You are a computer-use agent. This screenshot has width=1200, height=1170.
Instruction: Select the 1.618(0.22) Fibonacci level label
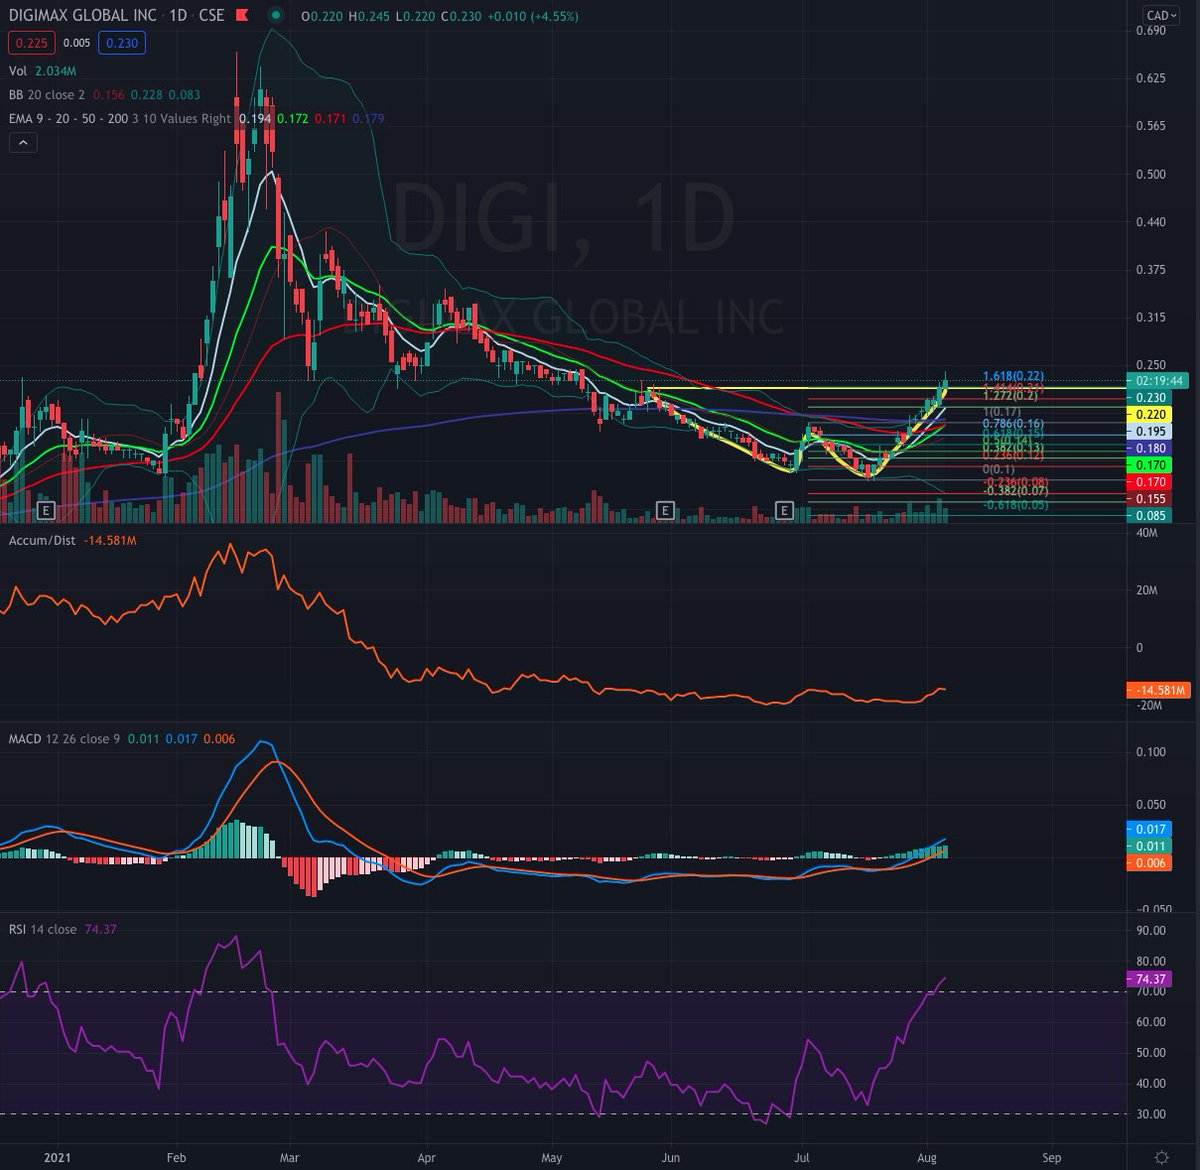pyautogui.click(x=1013, y=377)
